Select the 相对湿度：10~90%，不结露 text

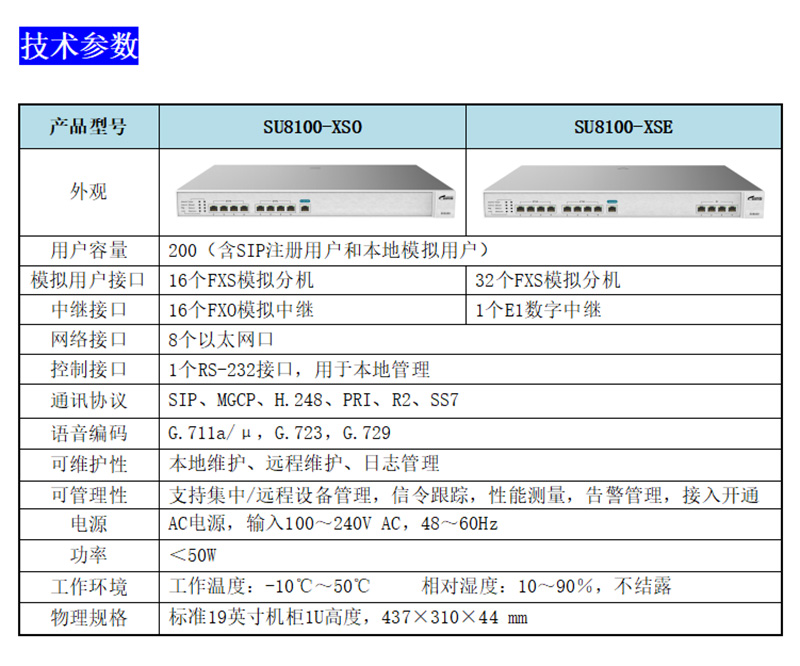[546, 586]
